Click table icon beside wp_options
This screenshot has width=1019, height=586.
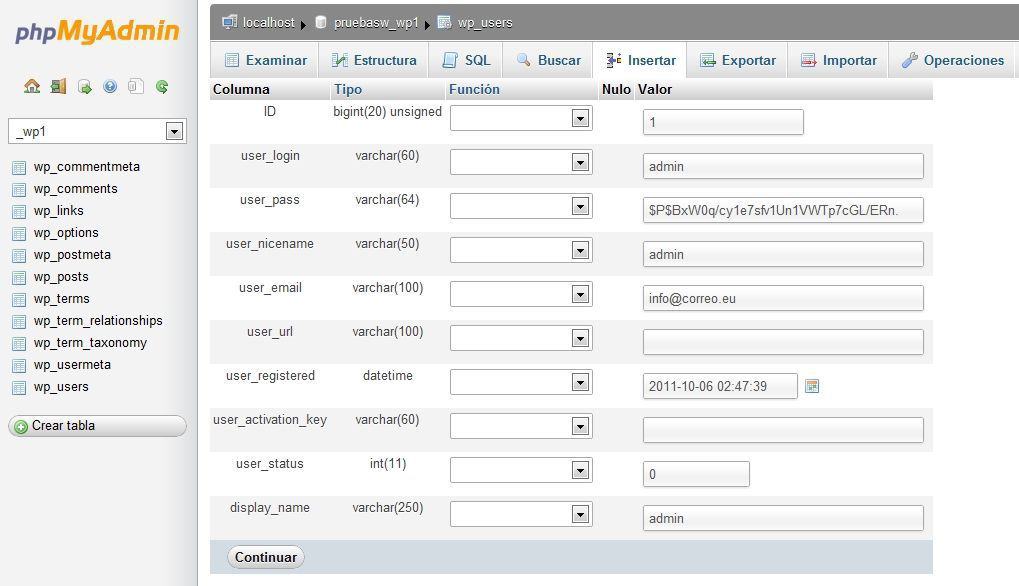click(x=19, y=234)
